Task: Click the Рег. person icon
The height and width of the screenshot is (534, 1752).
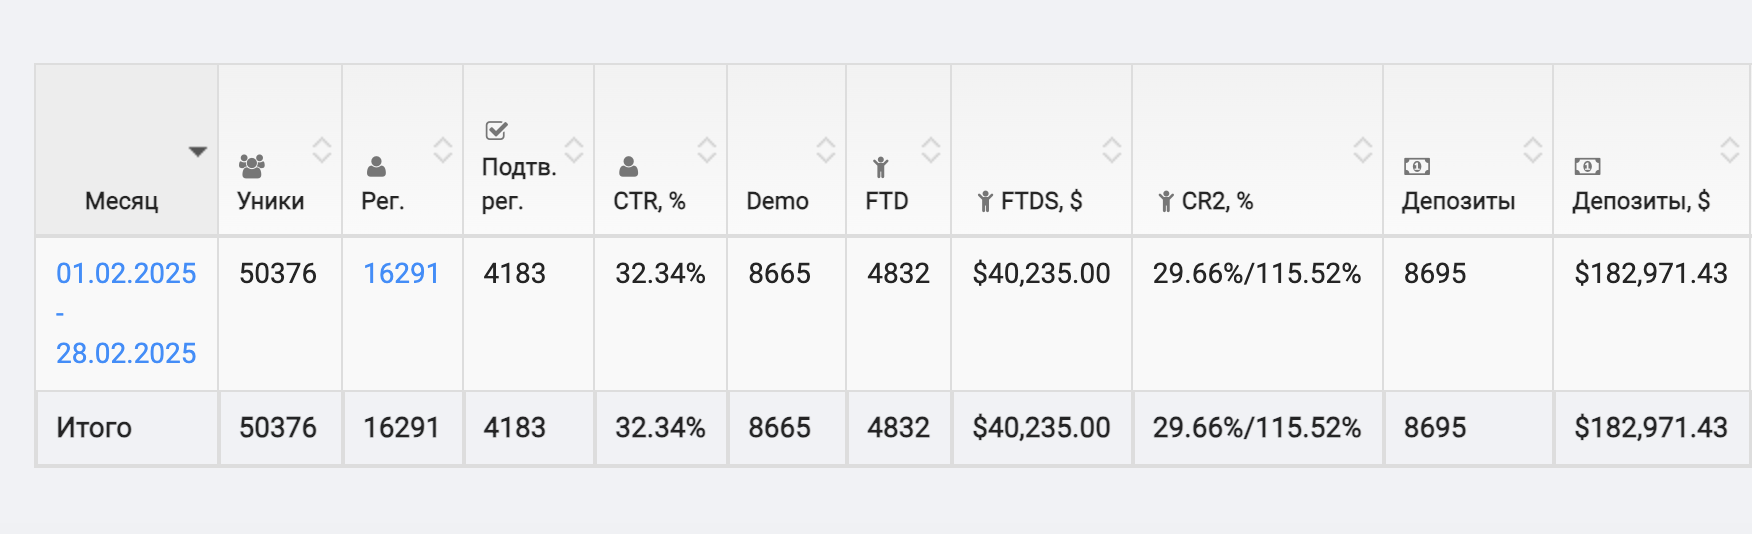Action: click(x=376, y=166)
